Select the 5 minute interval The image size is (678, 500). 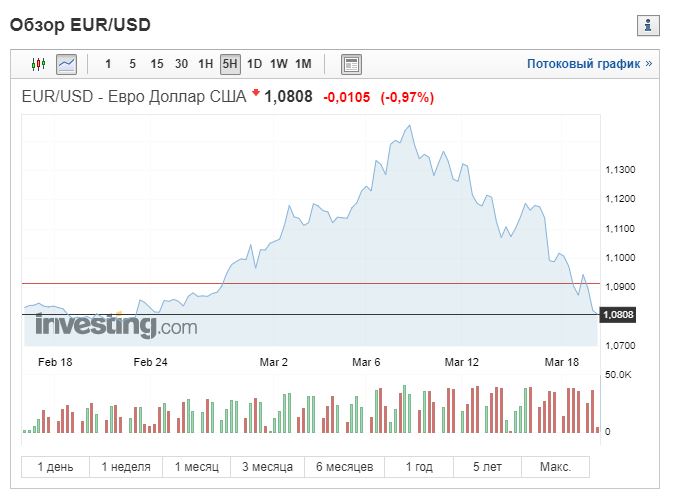tap(132, 64)
